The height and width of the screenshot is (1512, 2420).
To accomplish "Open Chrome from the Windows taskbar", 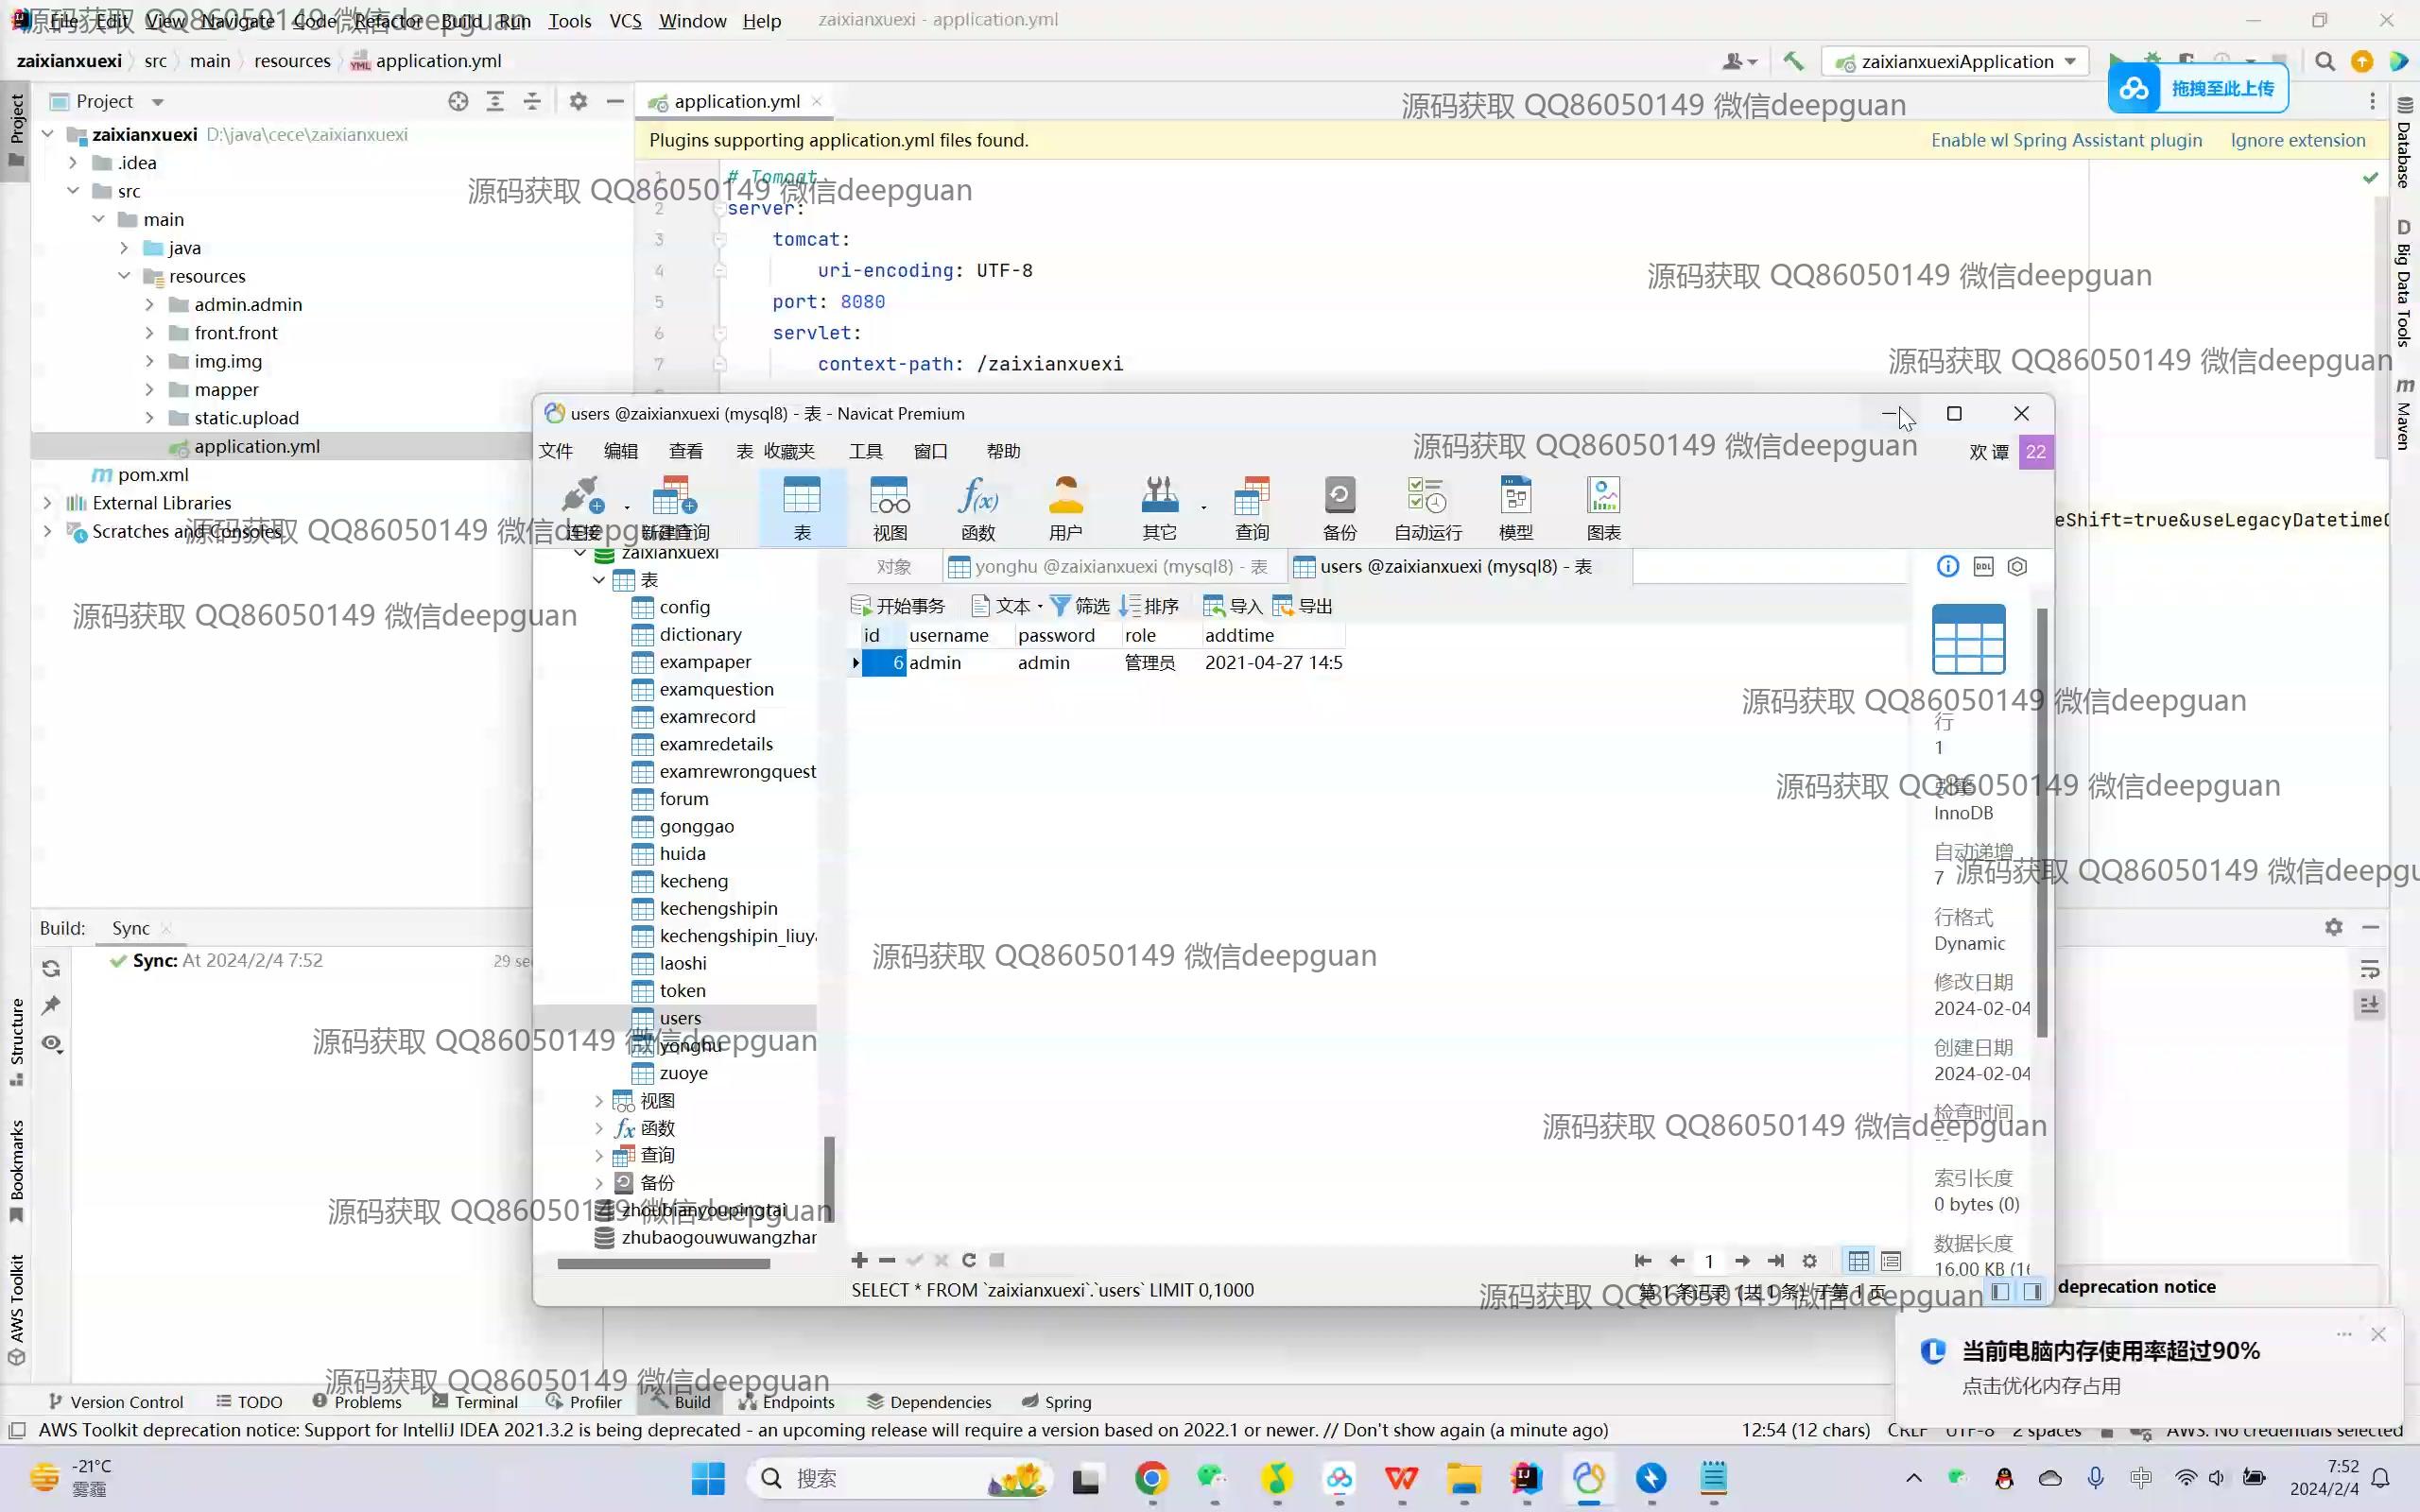I will click(x=1151, y=1478).
